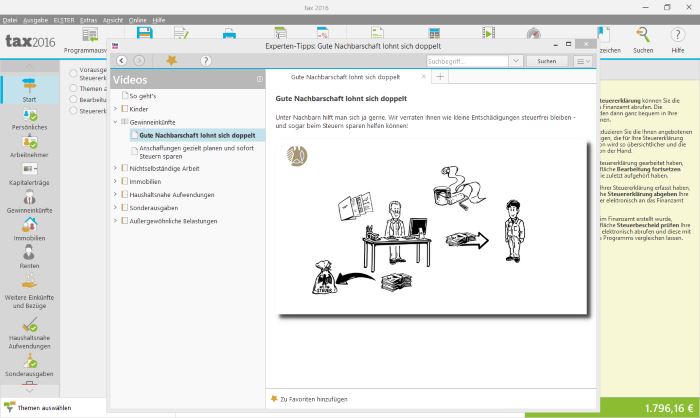Select the bottom Steuererklärung radio button
Screen dimensions: 700x418
pyautogui.click(x=73, y=111)
